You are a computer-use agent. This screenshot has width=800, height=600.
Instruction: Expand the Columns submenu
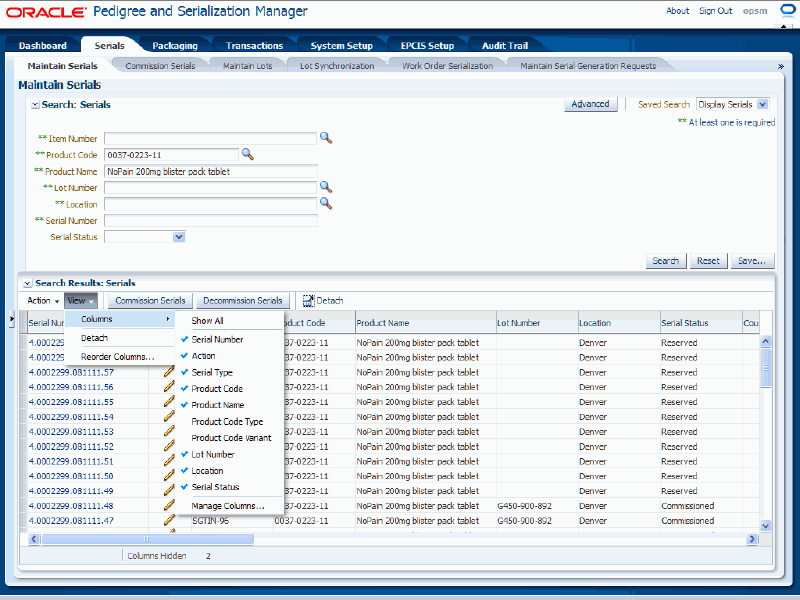120,319
